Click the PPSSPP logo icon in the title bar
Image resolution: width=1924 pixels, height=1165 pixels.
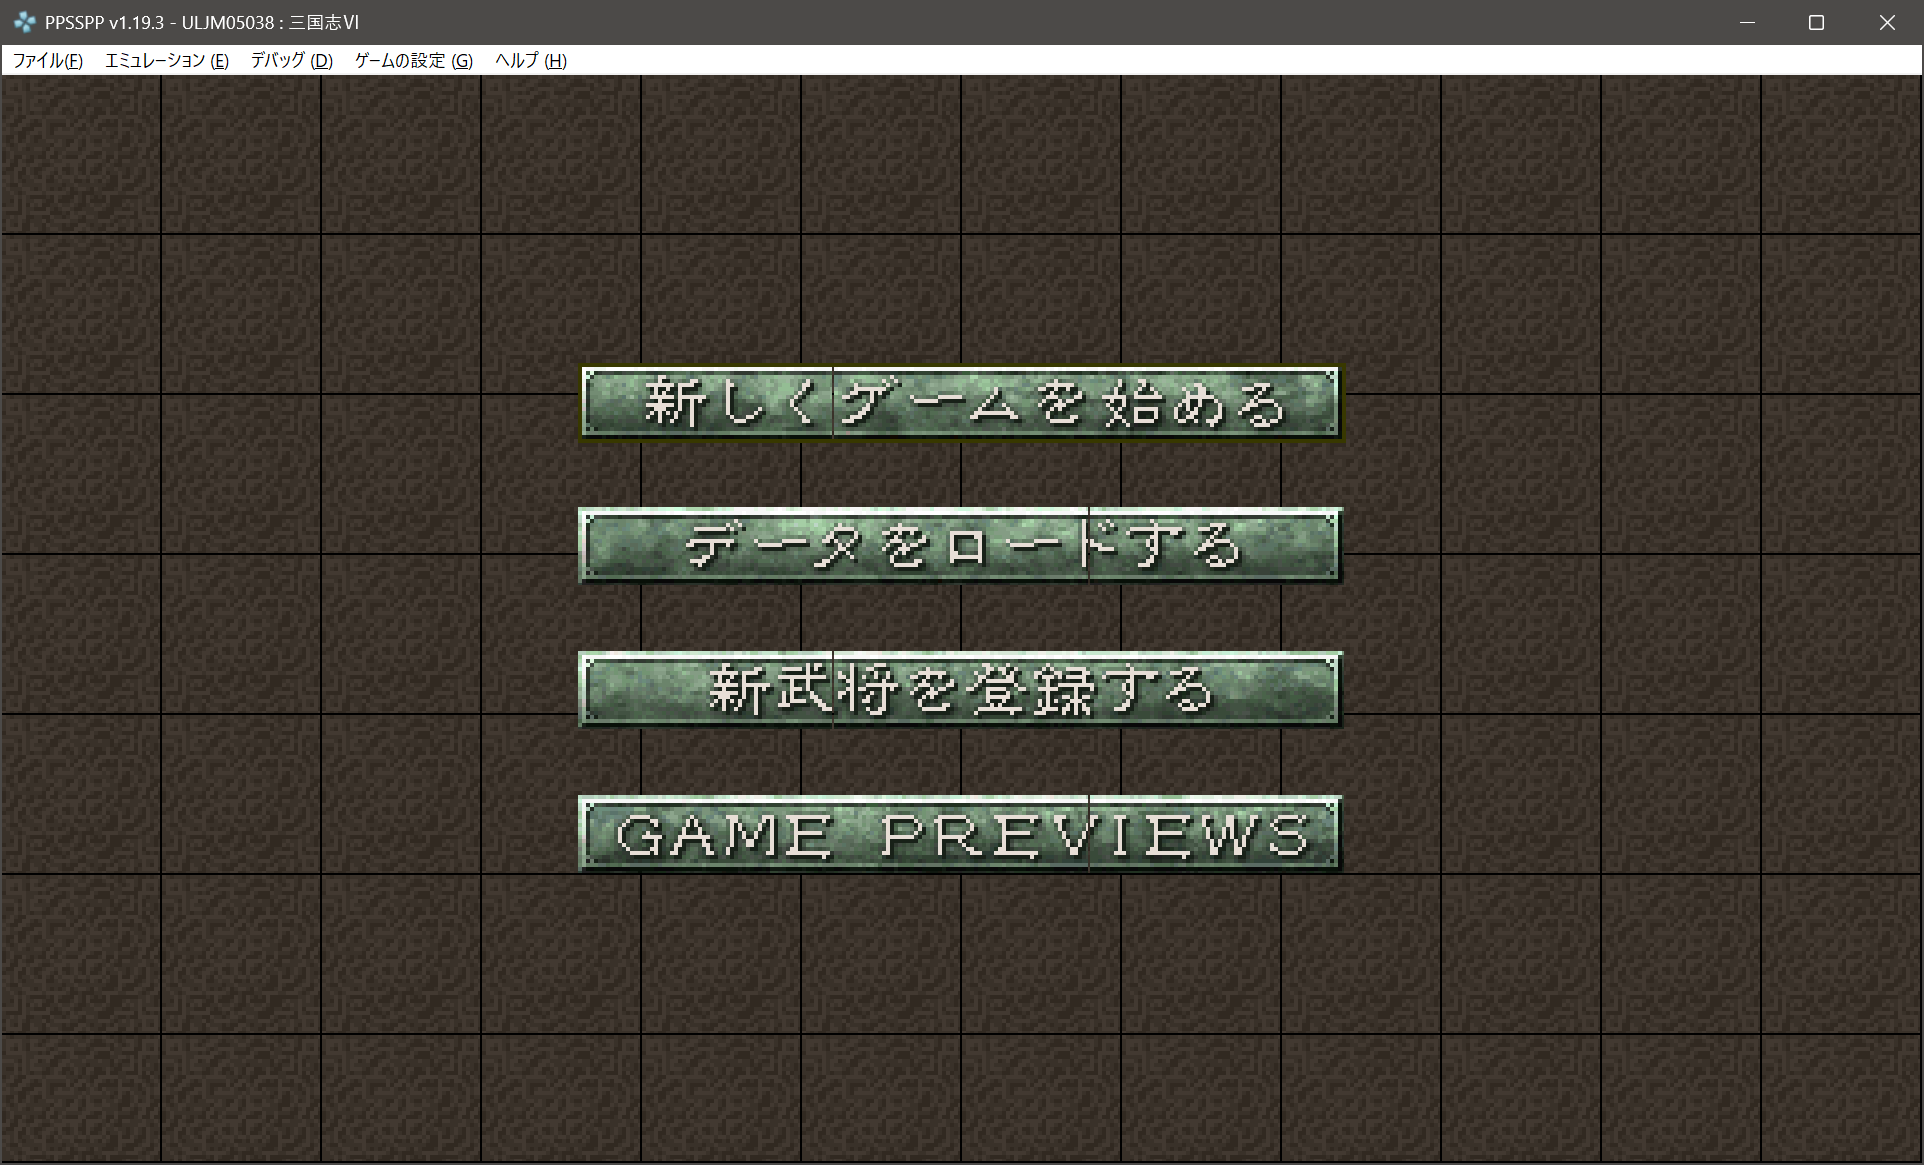click(25, 22)
